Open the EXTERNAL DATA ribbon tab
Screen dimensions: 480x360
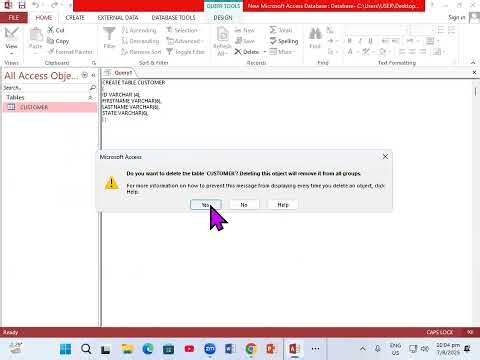tap(118, 18)
